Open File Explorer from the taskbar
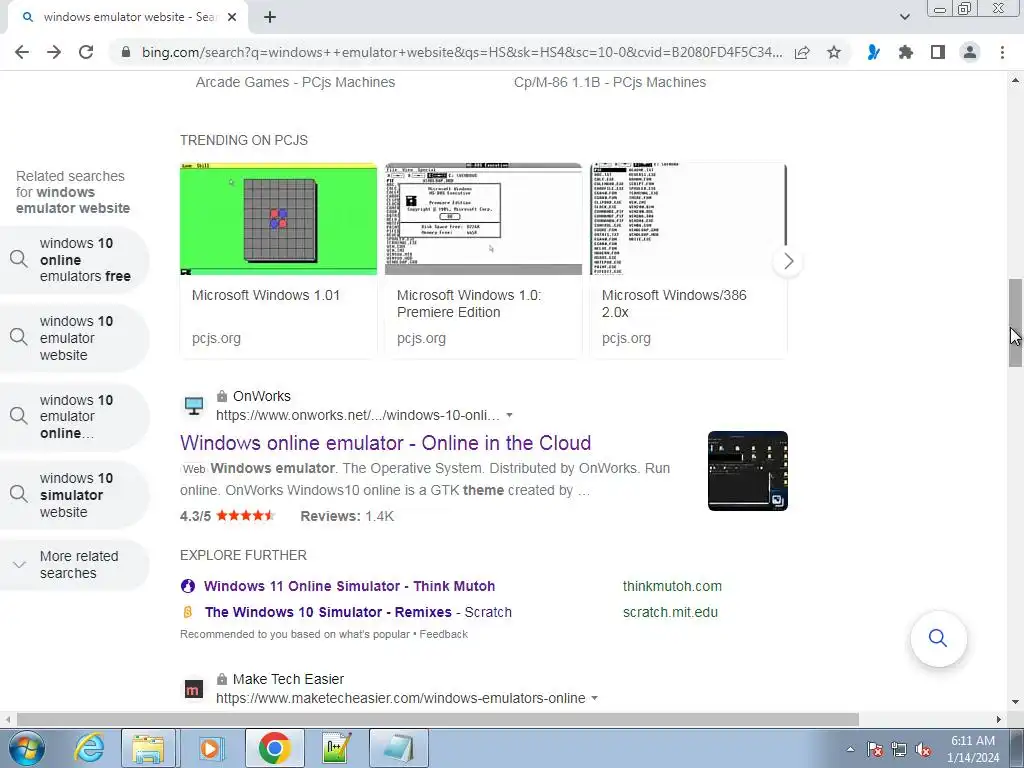 [x=148, y=748]
